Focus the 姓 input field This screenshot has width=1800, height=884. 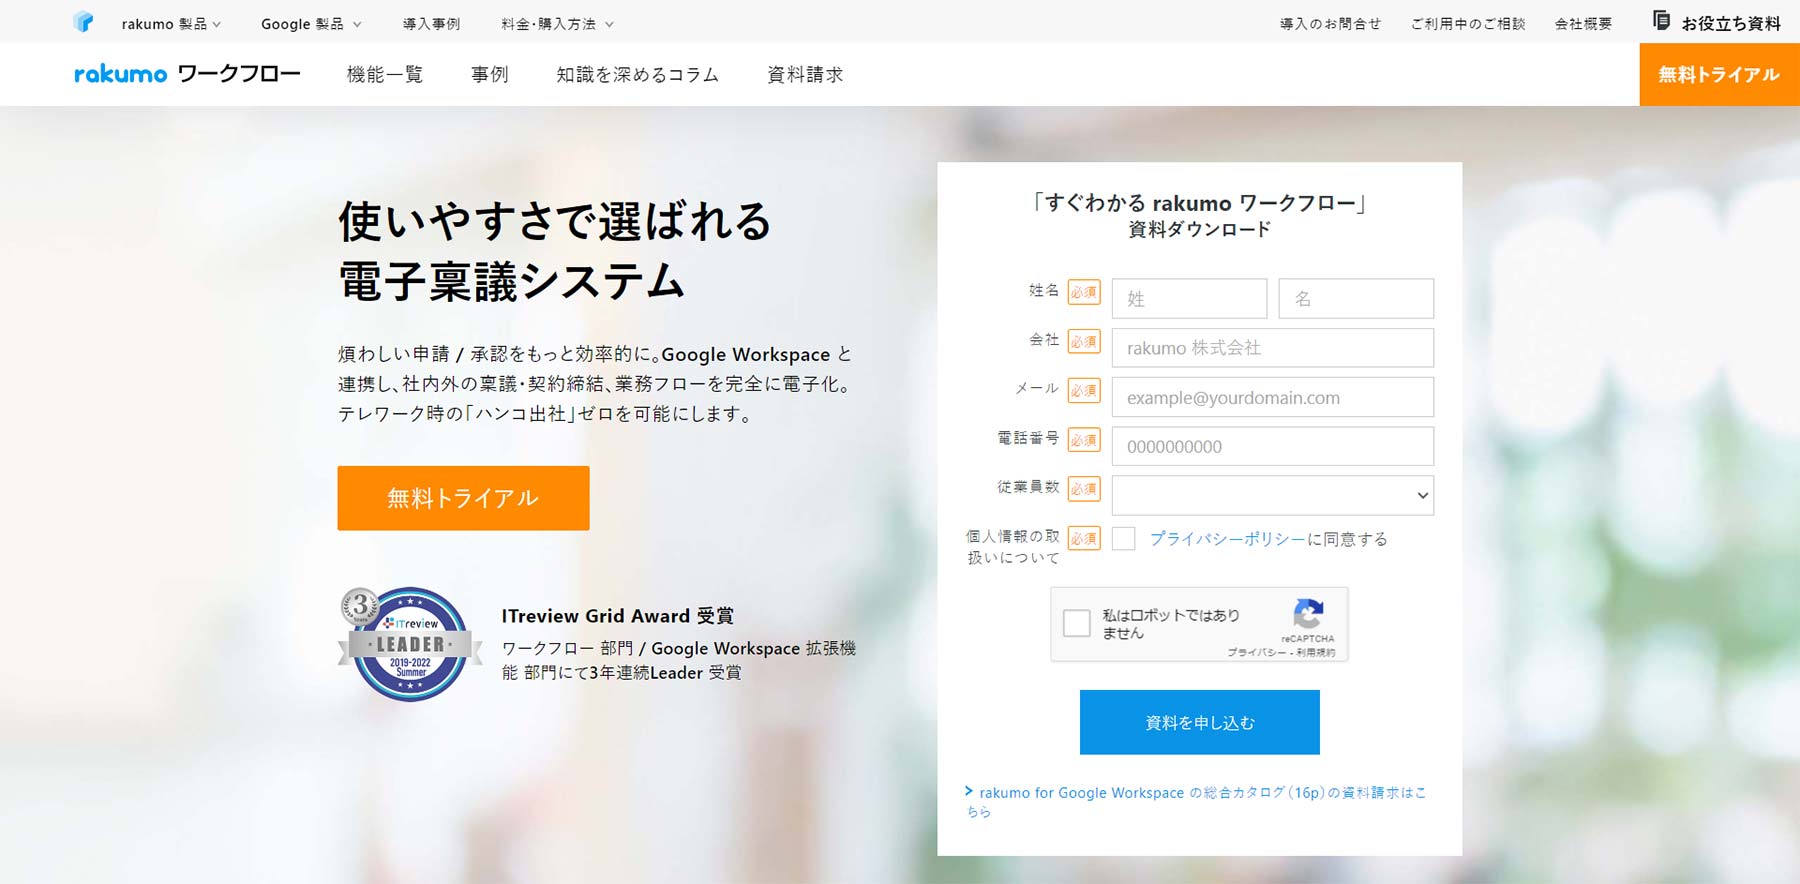[x=1189, y=298]
